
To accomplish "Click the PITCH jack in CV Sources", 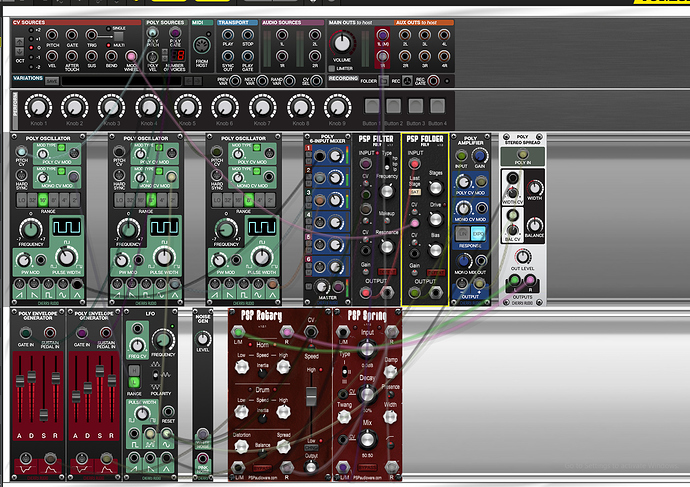I will click(52, 35).
